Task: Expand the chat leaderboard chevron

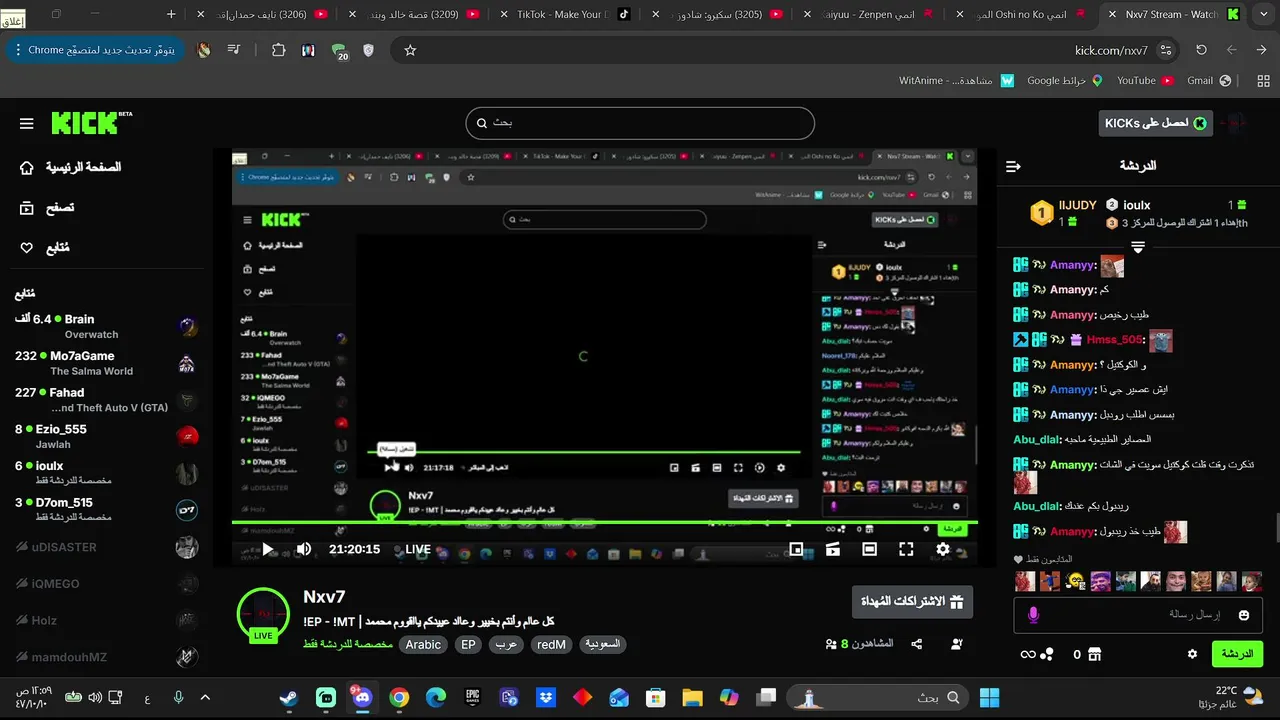Action: [1138, 246]
